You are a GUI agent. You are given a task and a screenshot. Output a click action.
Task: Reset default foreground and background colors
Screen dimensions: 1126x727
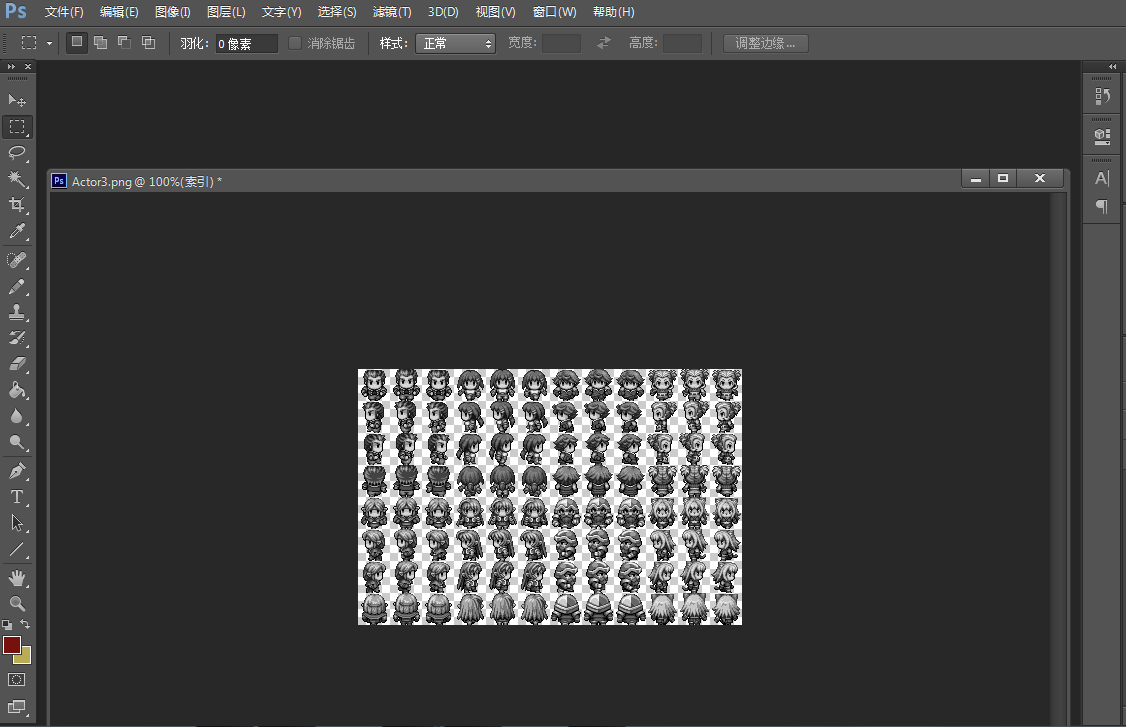coord(6,625)
